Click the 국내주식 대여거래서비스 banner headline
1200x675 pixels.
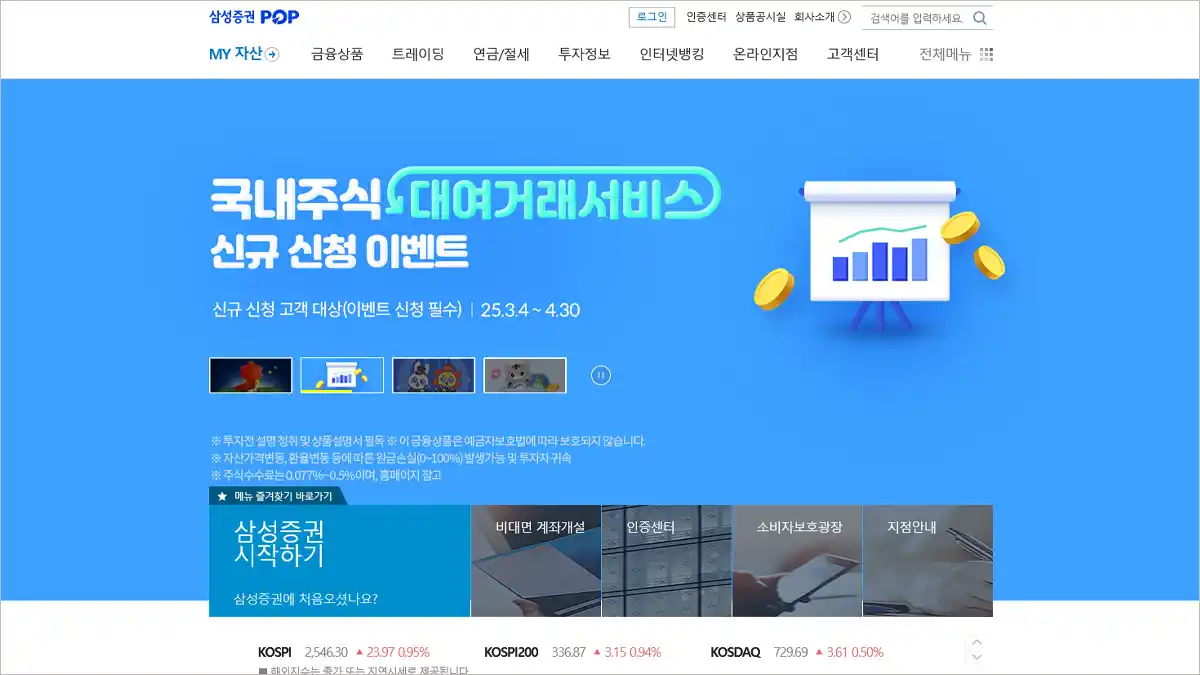[x=465, y=195]
